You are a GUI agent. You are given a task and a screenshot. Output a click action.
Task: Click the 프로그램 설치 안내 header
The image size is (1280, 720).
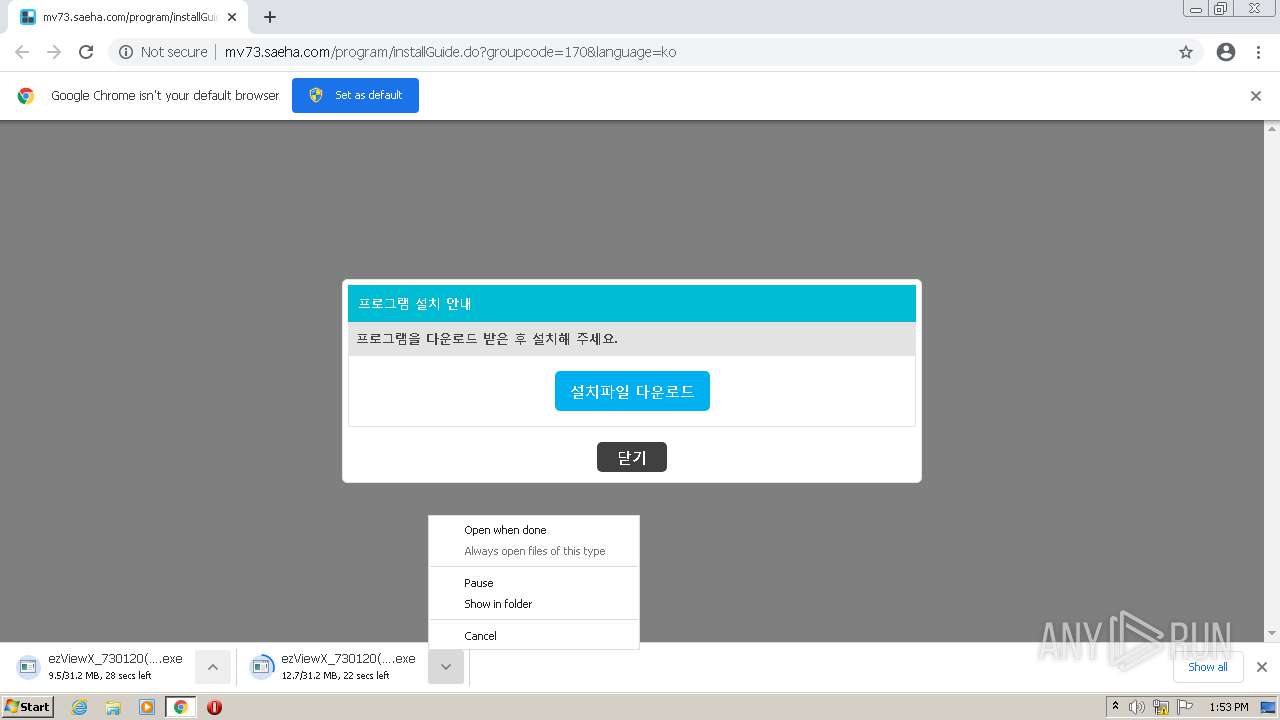point(632,303)
